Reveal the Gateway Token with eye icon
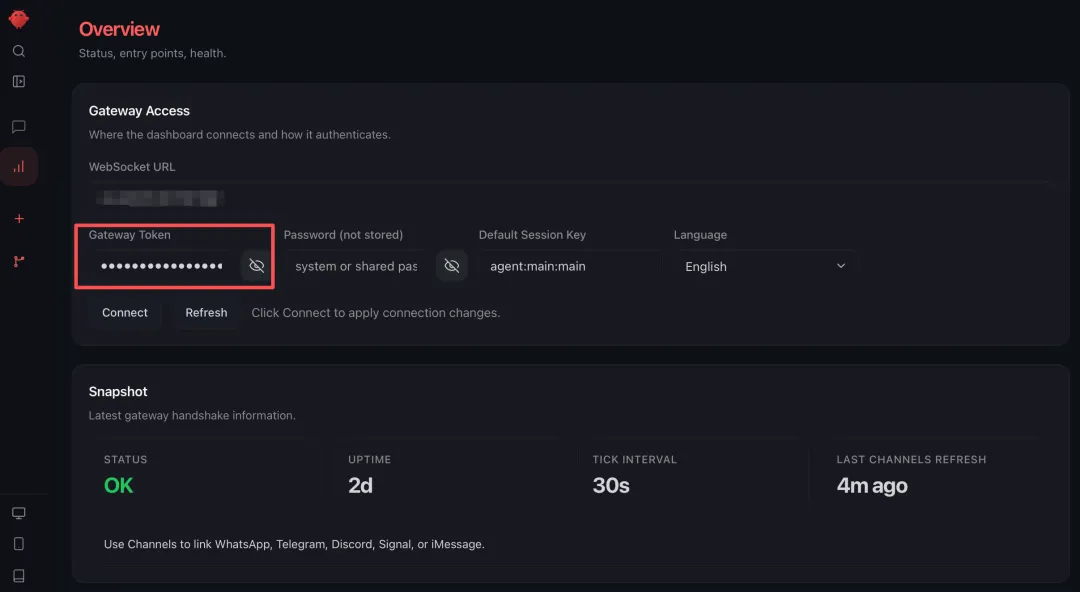Image resolution: width=1080 pixels, height=592 pixels. click(256, 266)
